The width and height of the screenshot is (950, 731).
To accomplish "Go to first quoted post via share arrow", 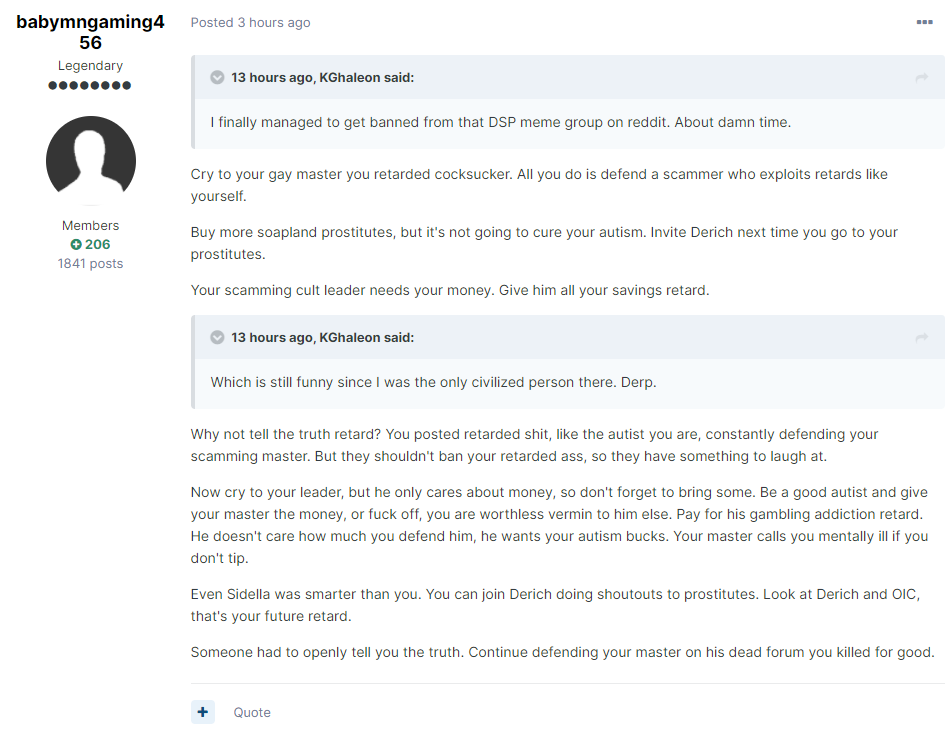I will (x=922, y=78).
